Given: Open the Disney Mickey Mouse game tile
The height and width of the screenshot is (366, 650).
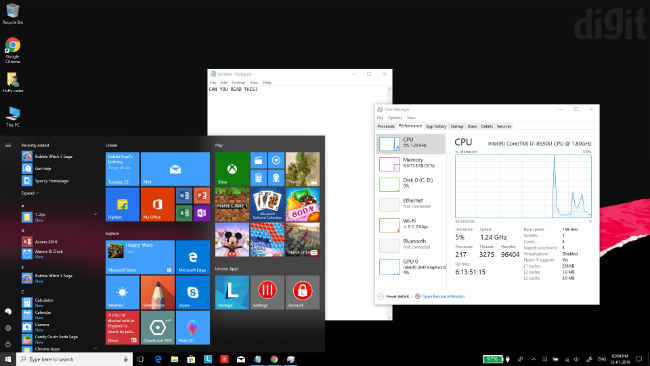Looking at the screenshot, I should pyautogui.click(x=232, y=240).
